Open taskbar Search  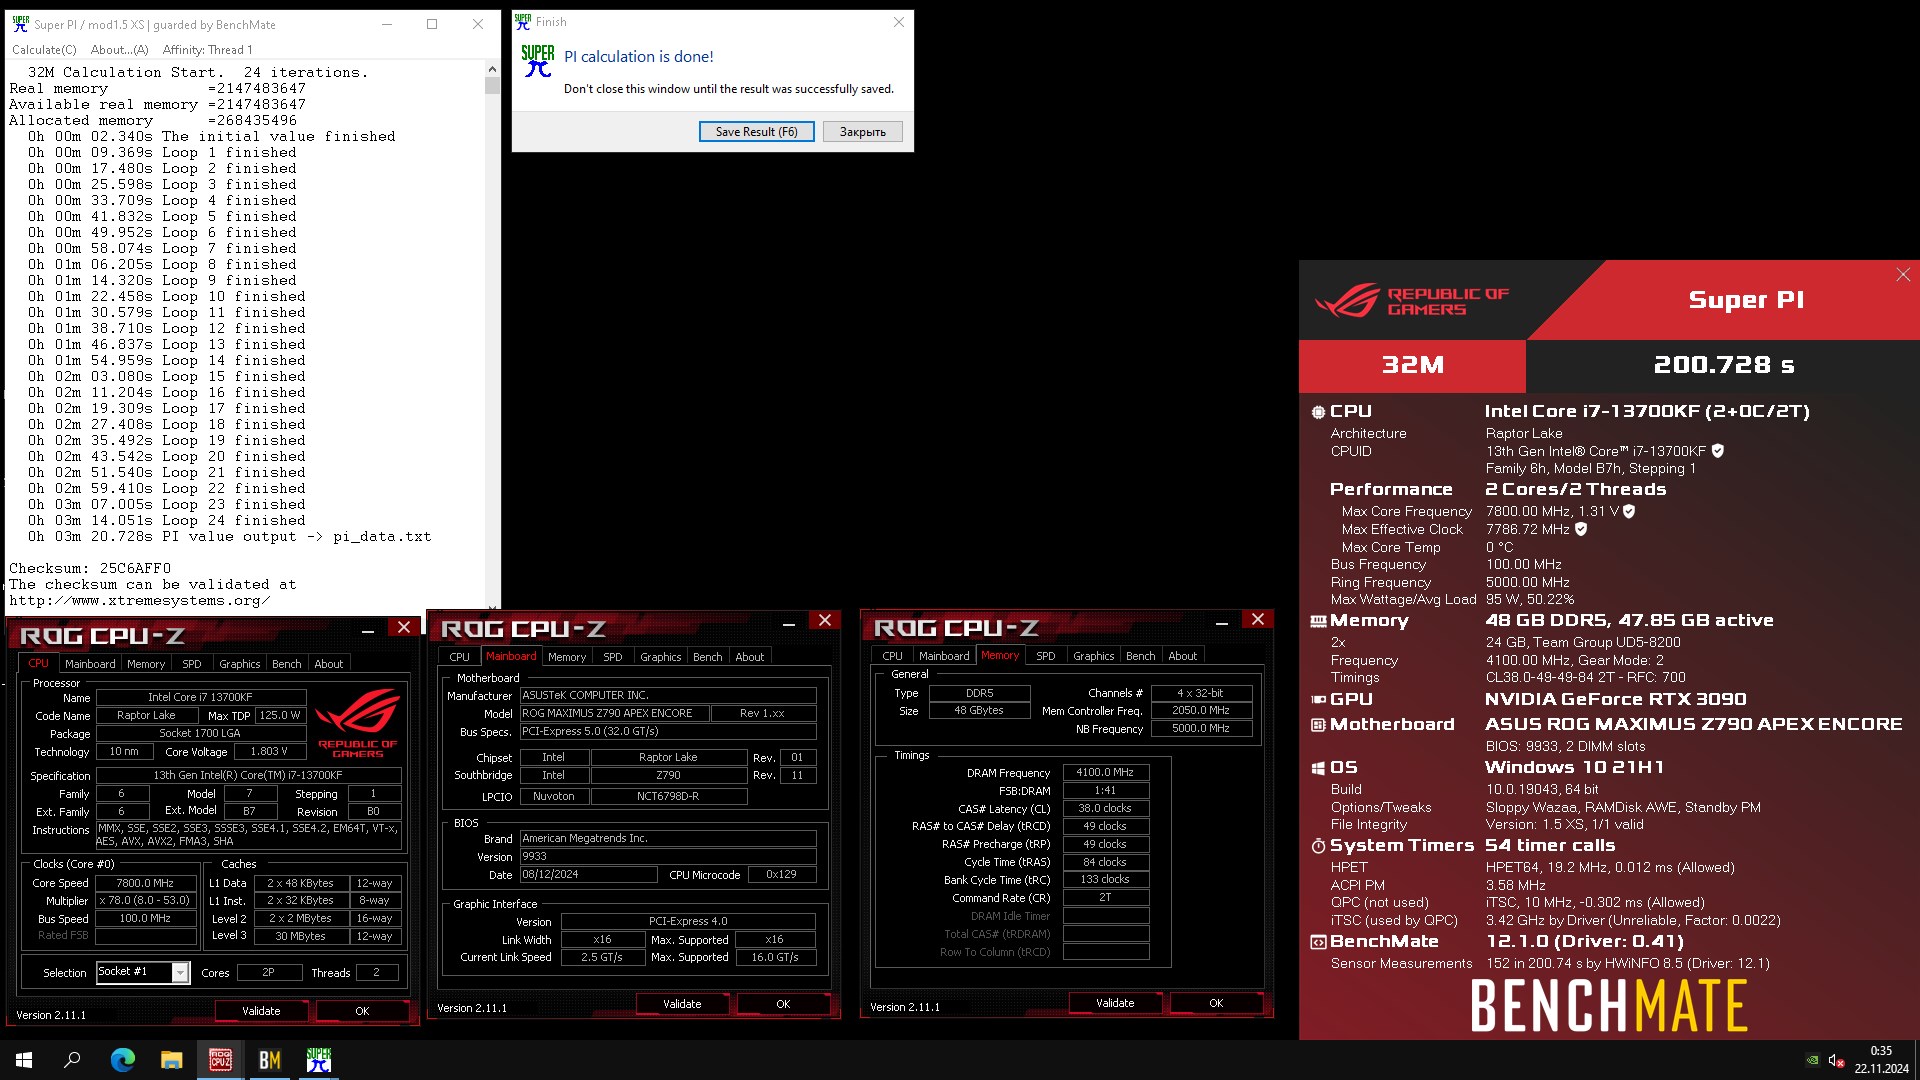[72, 1060]
